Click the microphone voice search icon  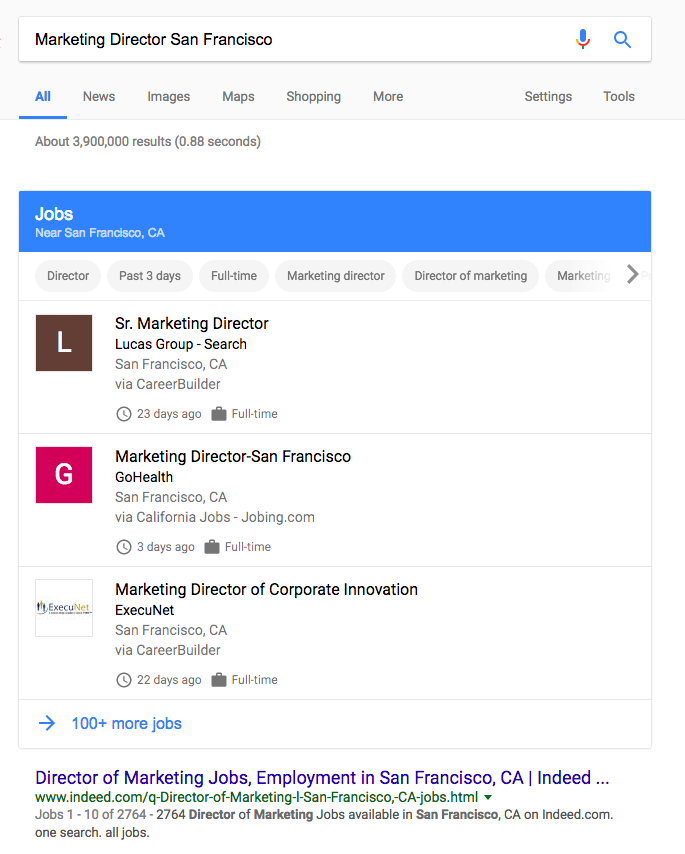coord(583,39)
